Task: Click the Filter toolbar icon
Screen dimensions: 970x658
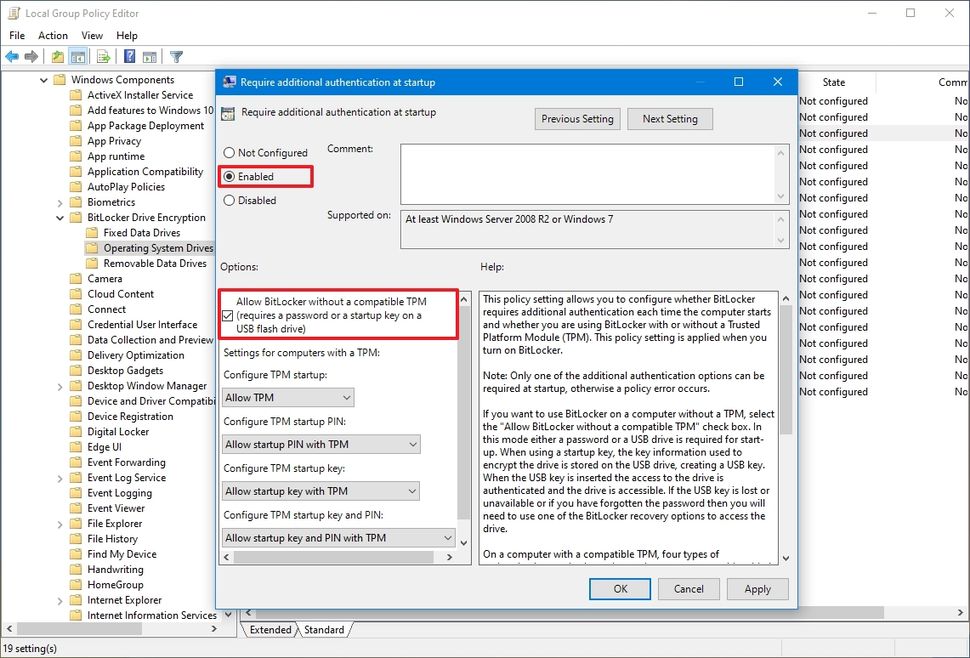Action: pyautogui.click(x=177, y=56)
